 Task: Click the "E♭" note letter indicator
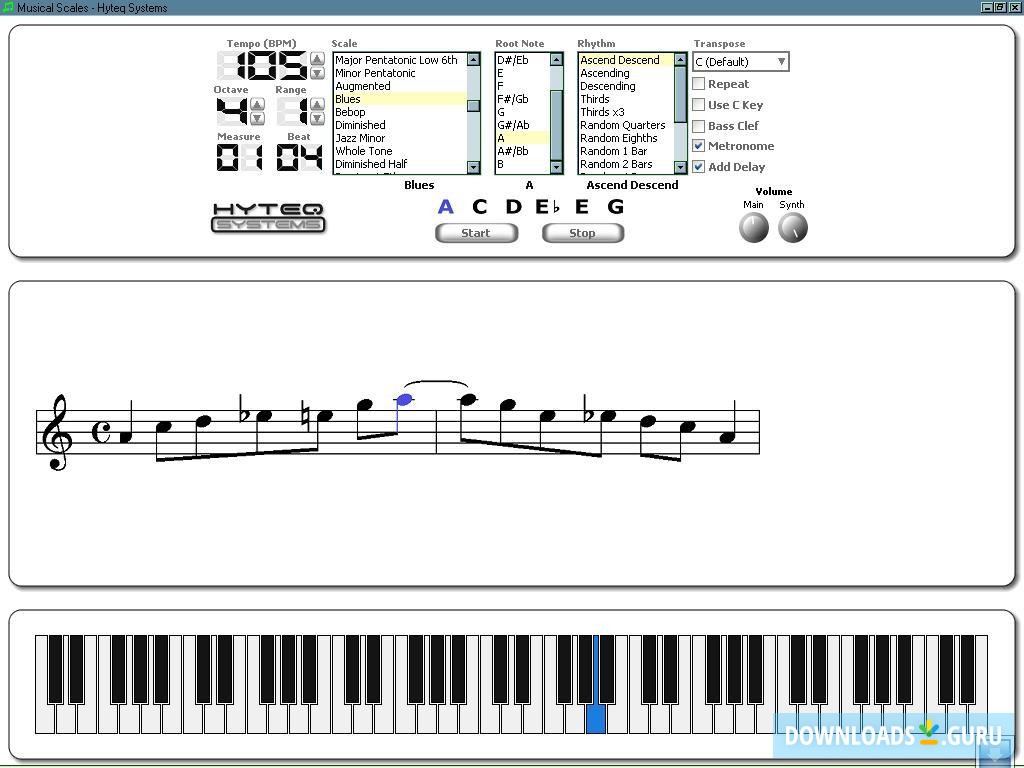[x=547, y=206]
